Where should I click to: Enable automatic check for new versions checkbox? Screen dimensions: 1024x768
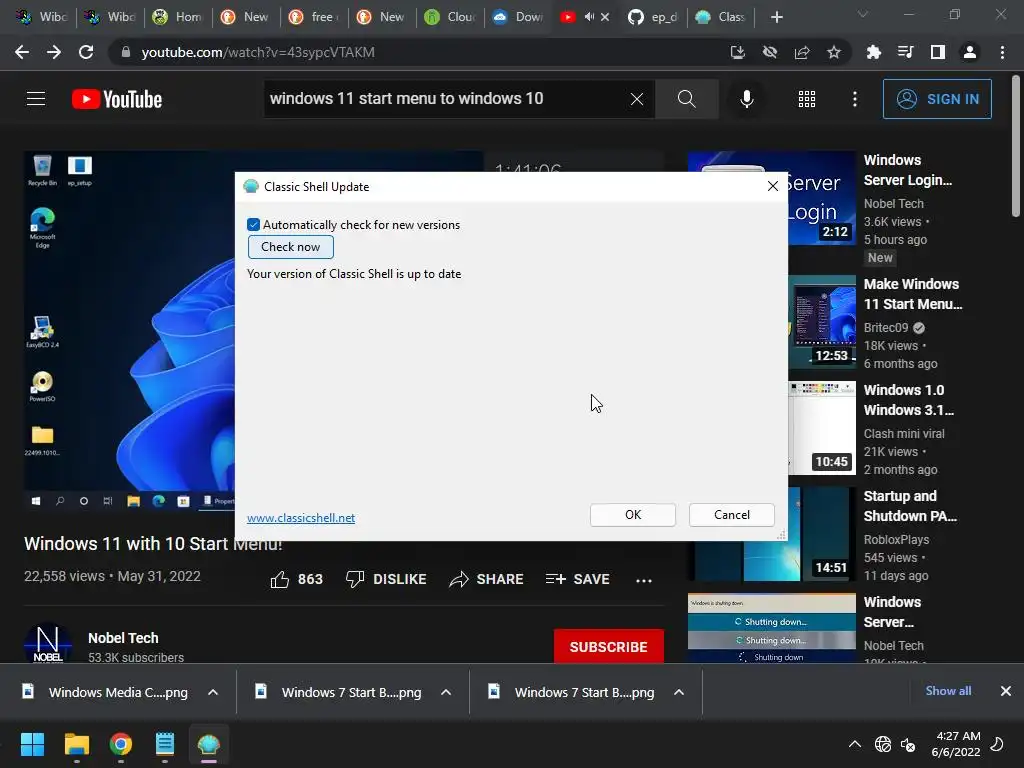tap(253, 225)
